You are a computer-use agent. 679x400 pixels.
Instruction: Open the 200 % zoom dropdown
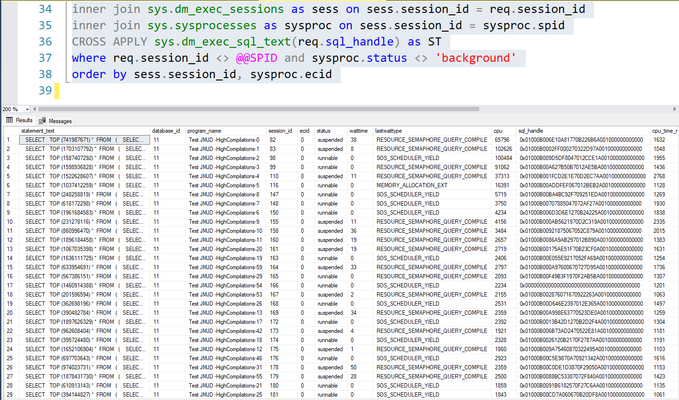point(27,110)
